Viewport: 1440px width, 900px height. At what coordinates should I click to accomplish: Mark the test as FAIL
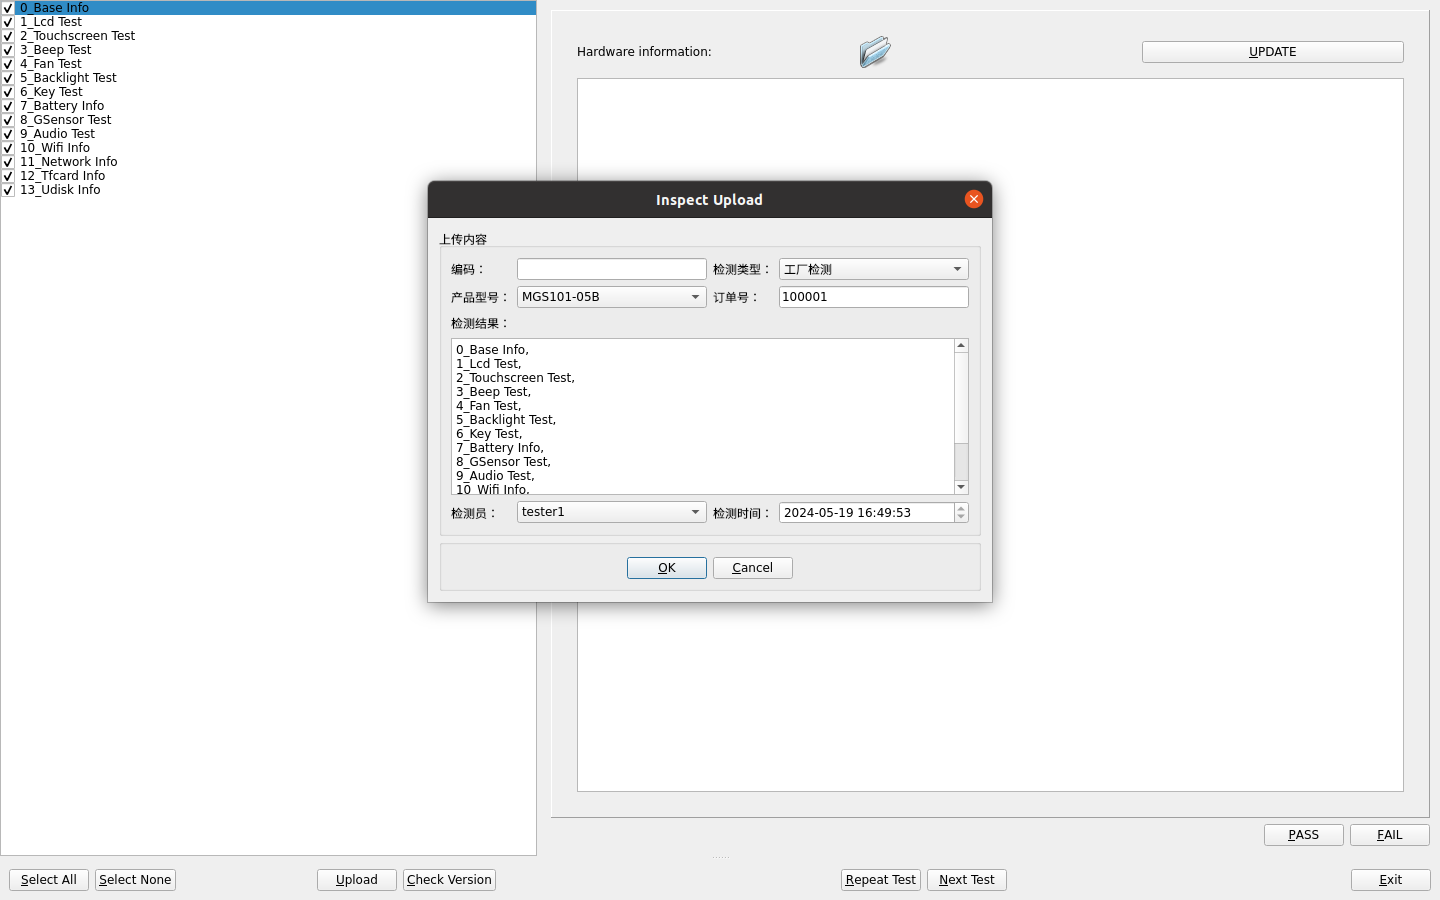1390,835
